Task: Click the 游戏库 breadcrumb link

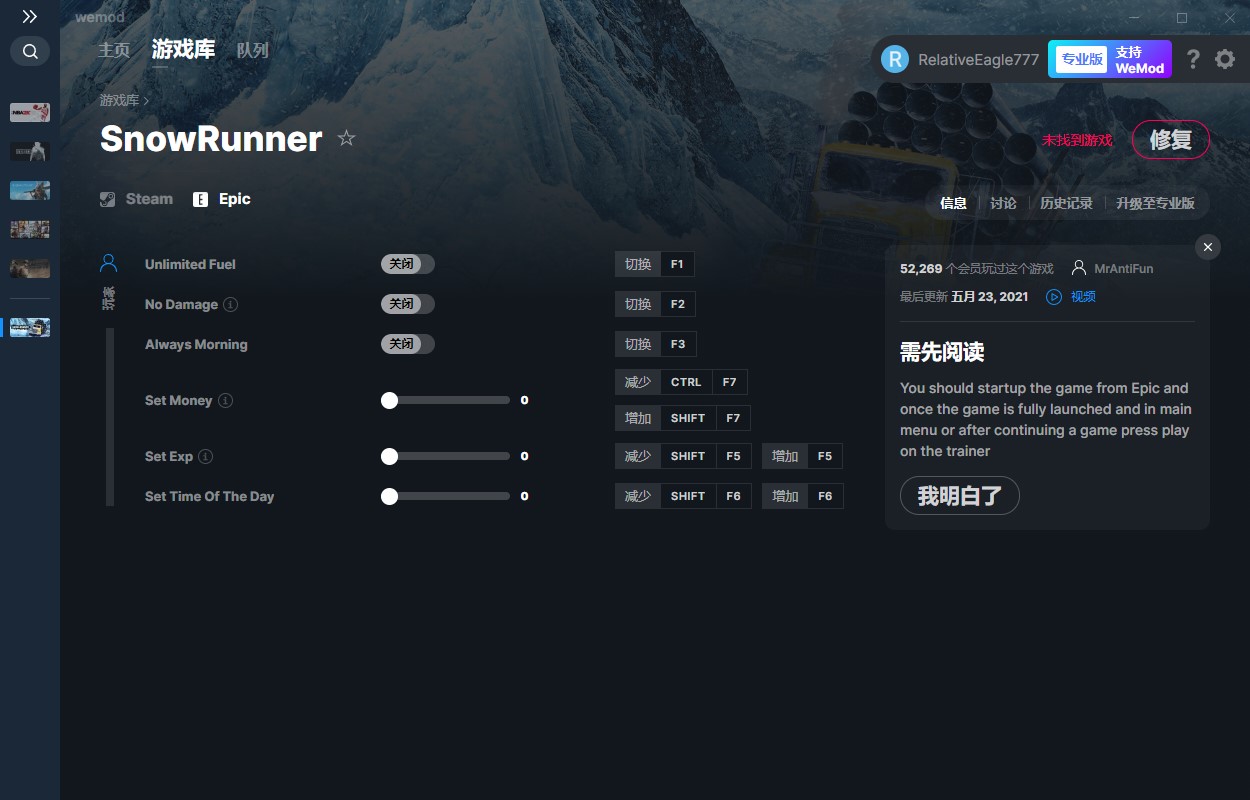Action: pyautogui.click(x=119, y=100)
